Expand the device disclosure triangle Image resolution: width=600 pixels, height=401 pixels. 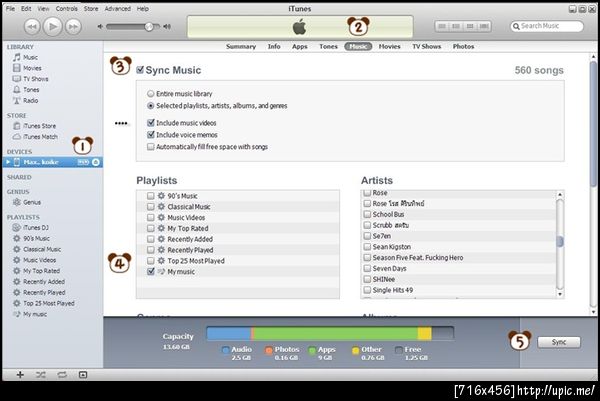click(8, 162)
